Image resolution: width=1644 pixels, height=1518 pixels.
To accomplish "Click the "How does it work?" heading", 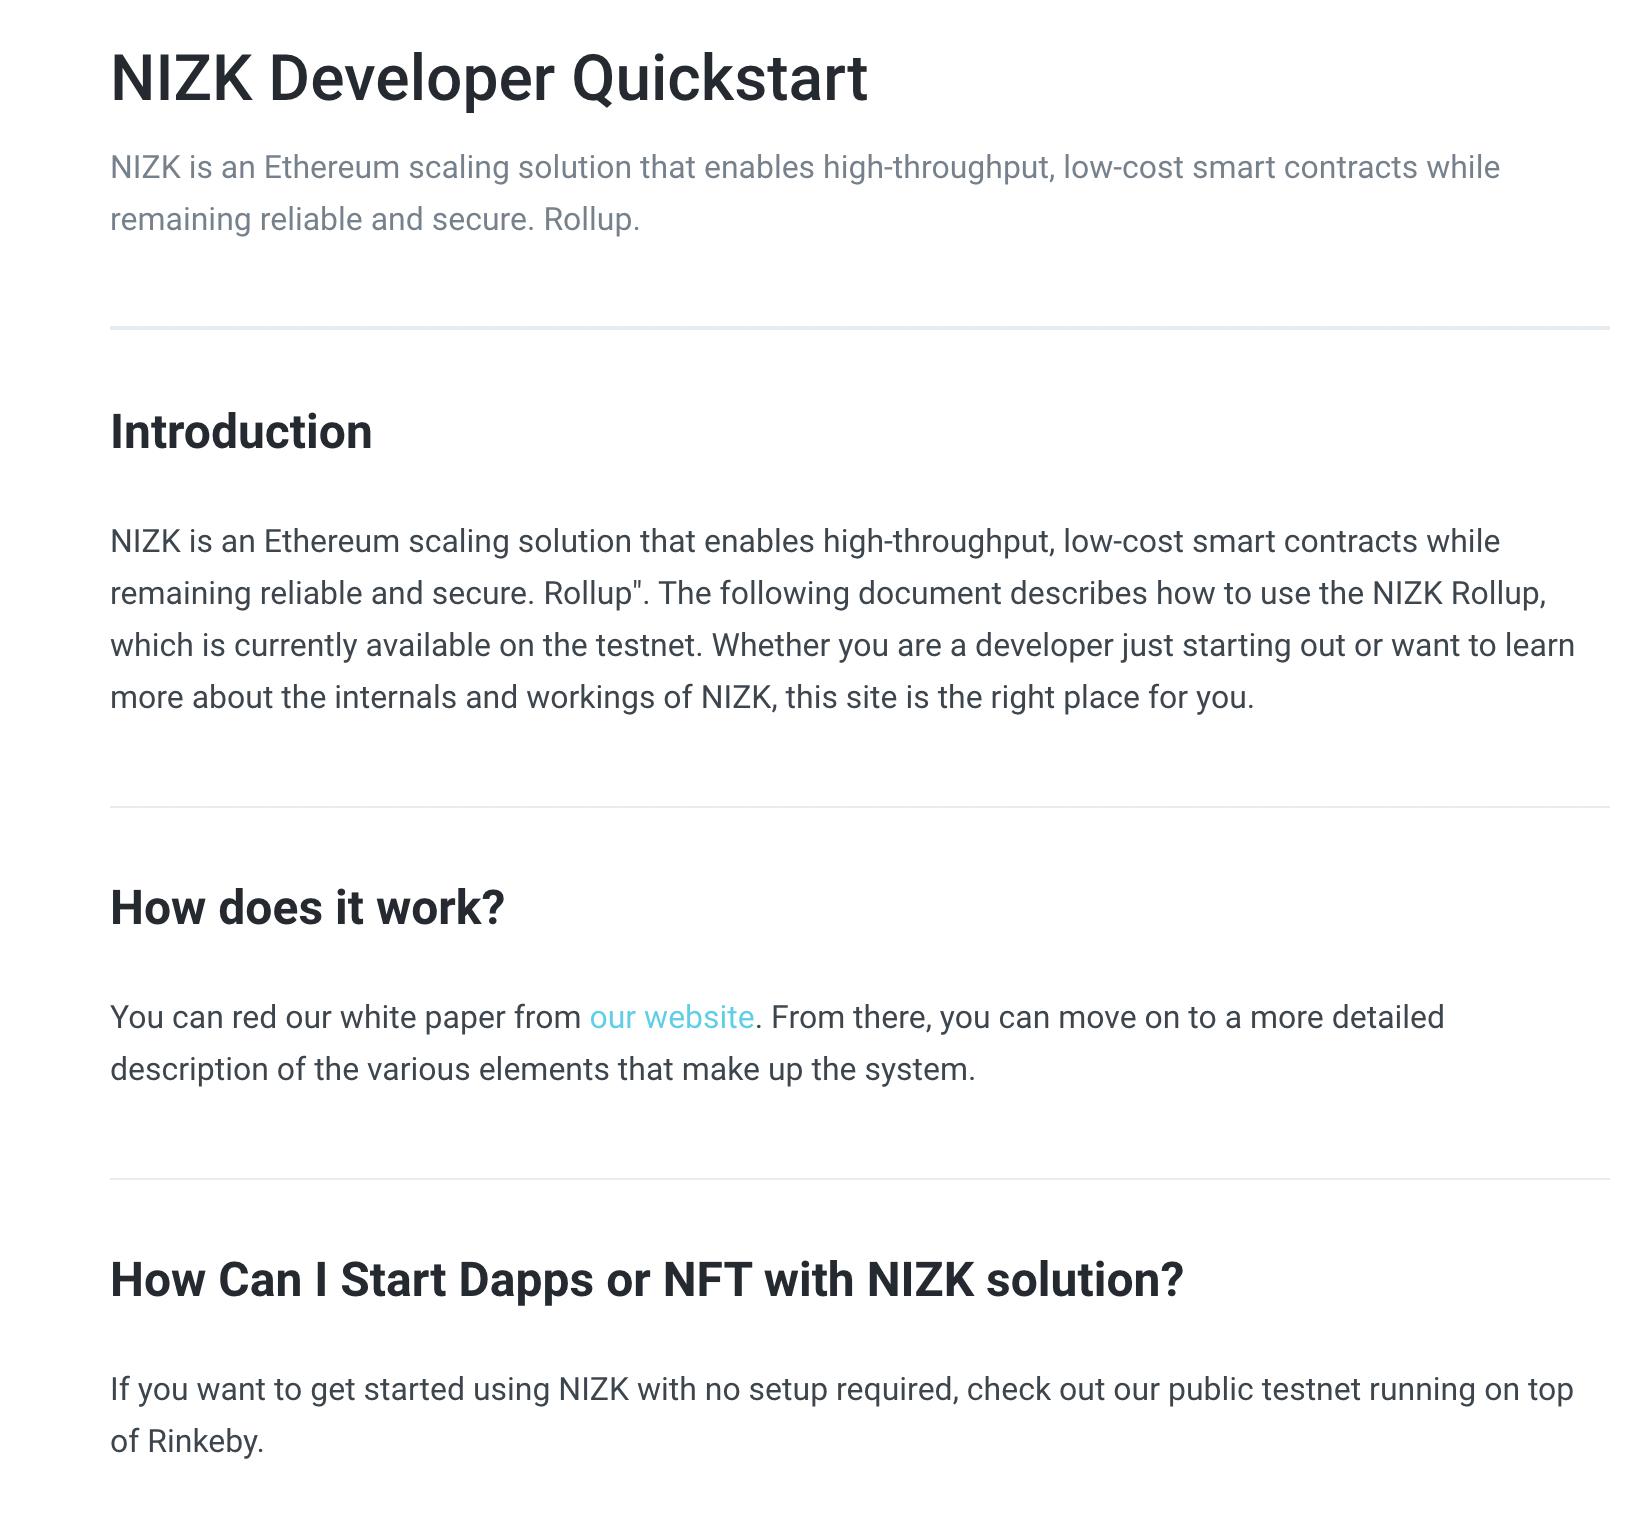I will (307, 908).
